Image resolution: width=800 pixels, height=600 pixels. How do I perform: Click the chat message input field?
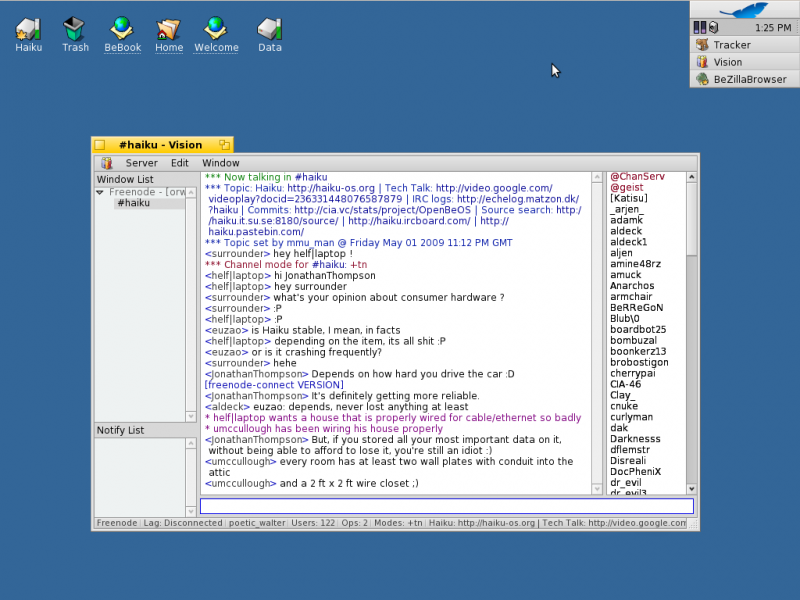pos(446,506)
